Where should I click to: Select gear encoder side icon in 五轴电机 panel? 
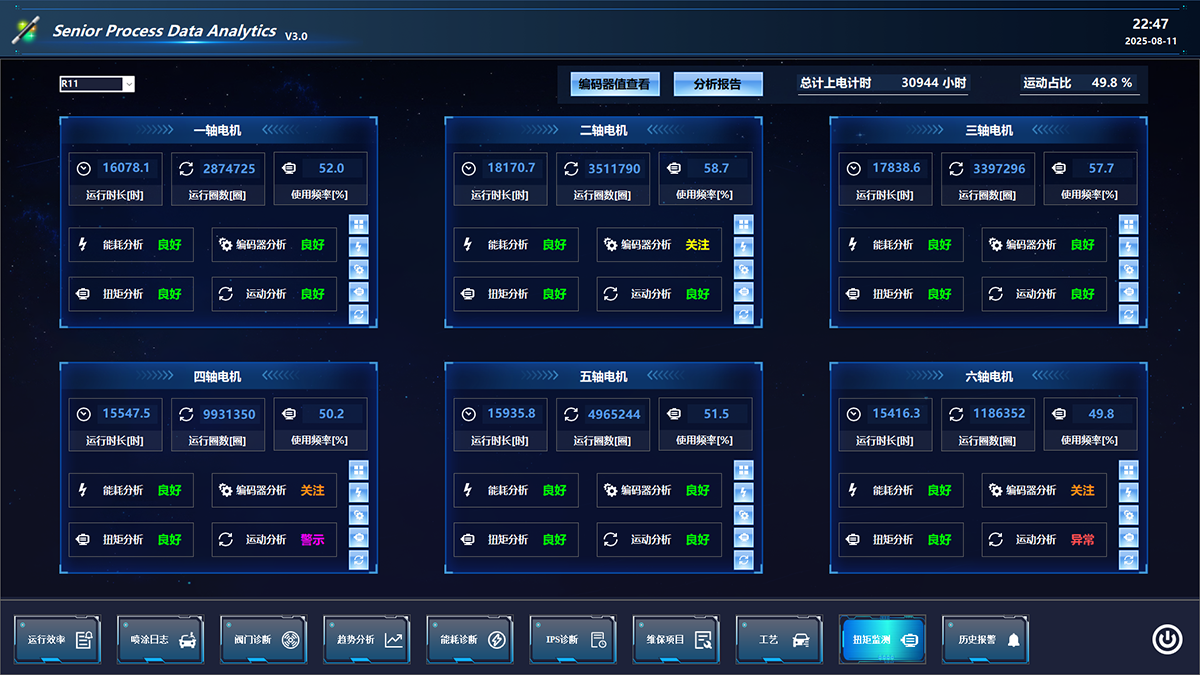coord(743,515)
